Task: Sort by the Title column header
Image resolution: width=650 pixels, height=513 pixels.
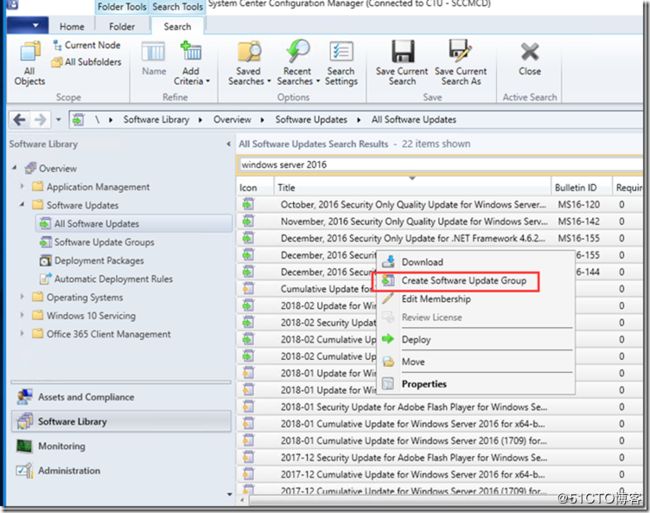Action: tap(412, 188)
